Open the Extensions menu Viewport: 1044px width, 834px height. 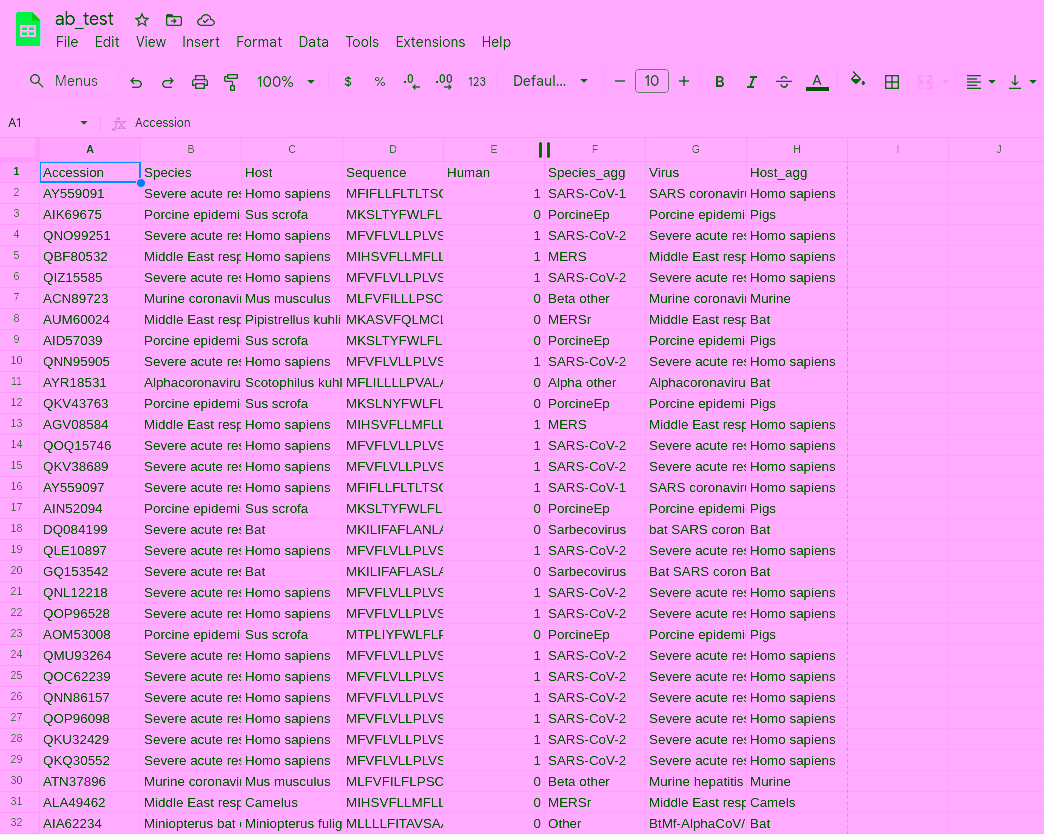[x=430, y=42]
